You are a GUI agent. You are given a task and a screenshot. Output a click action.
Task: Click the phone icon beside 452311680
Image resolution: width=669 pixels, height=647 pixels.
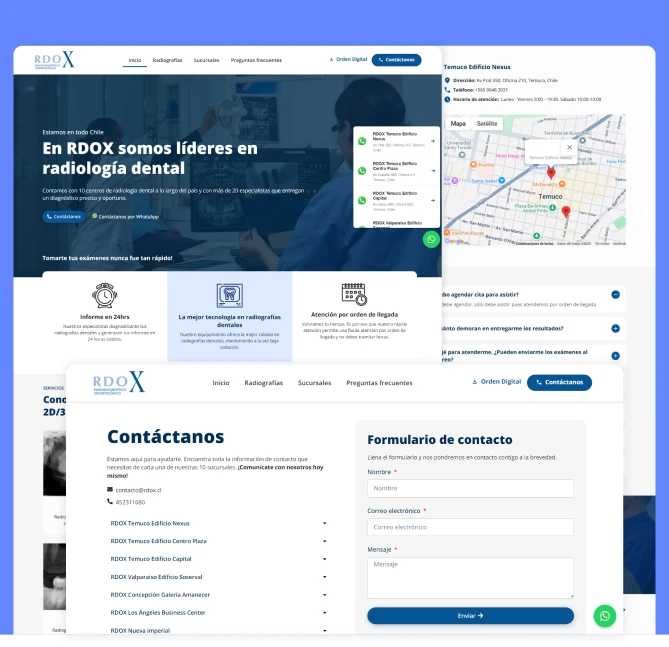pos(111,501)
